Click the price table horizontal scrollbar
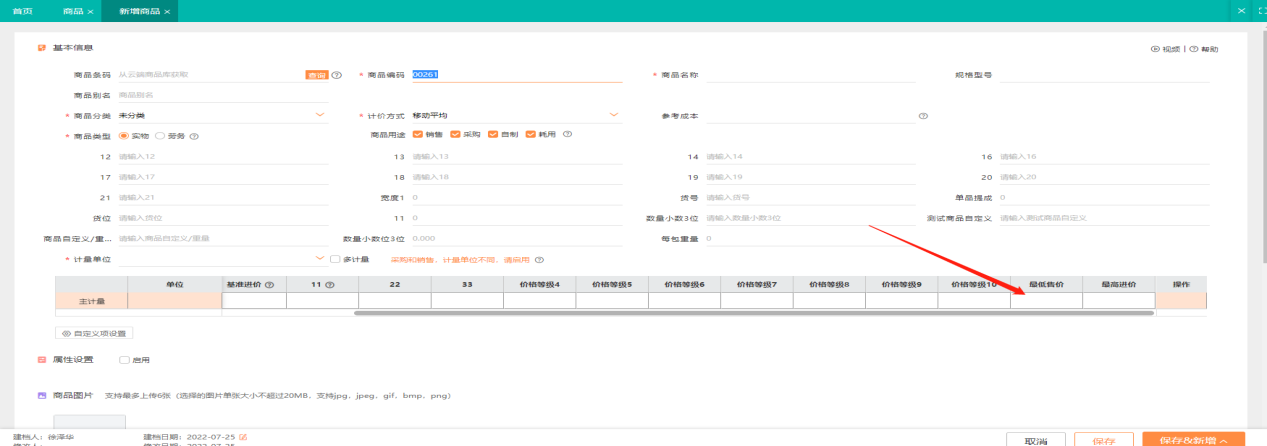 click(753, 313)
